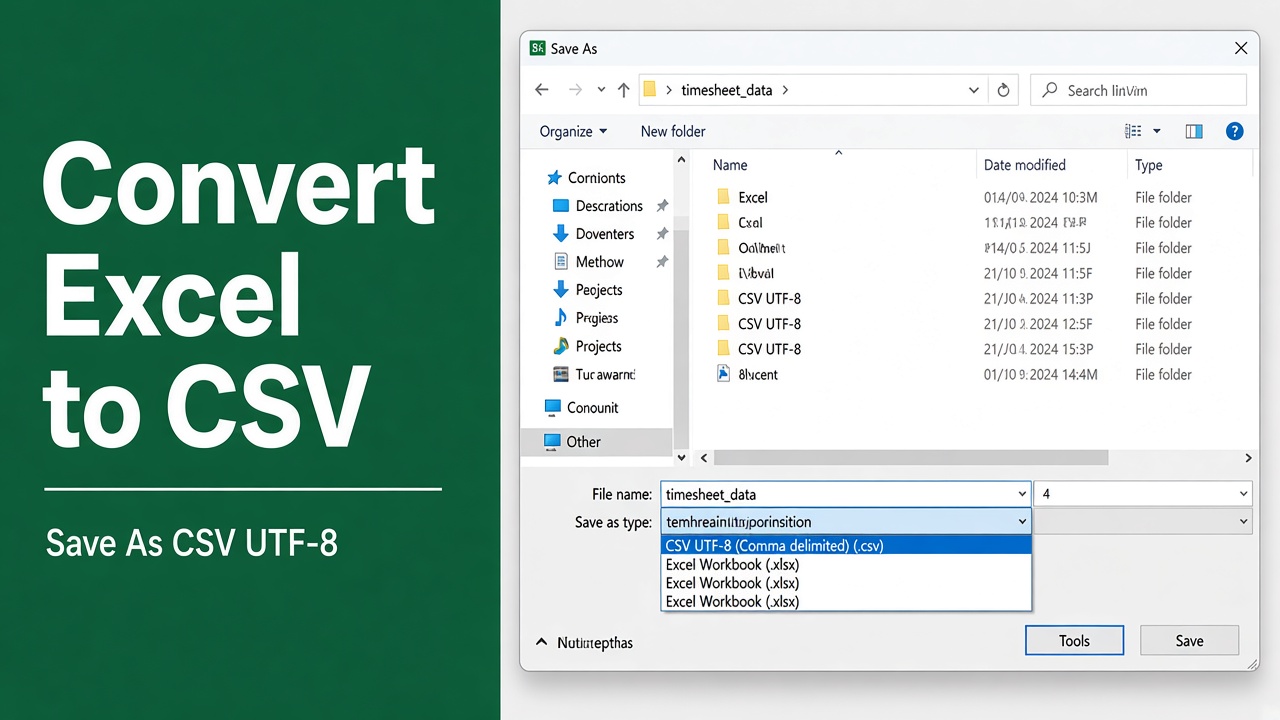
Task: Click the Excel icon in title bar
Action: point(538,48)
